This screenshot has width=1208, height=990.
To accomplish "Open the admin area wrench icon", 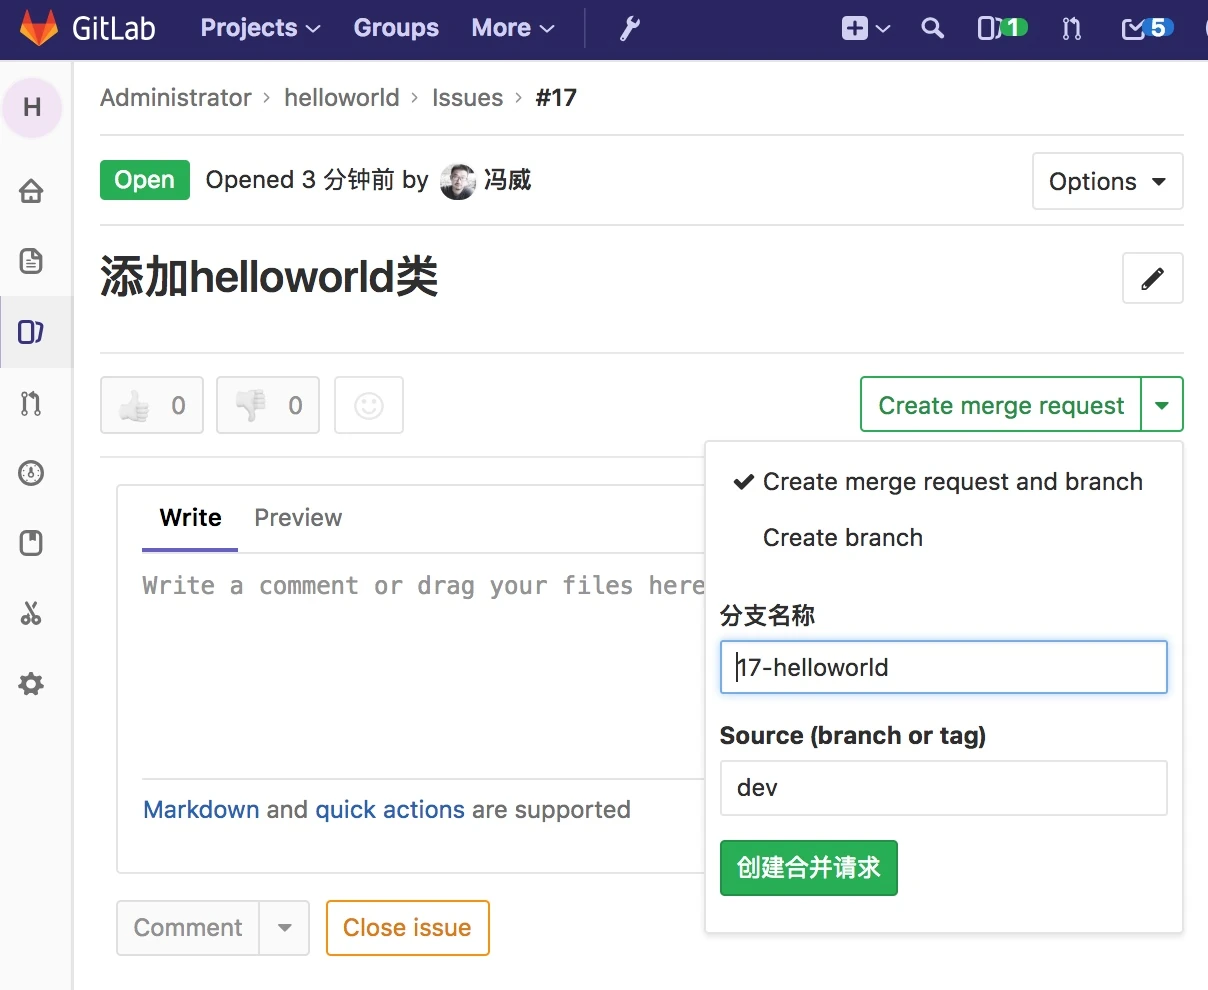I will click(x=629, y=28).
